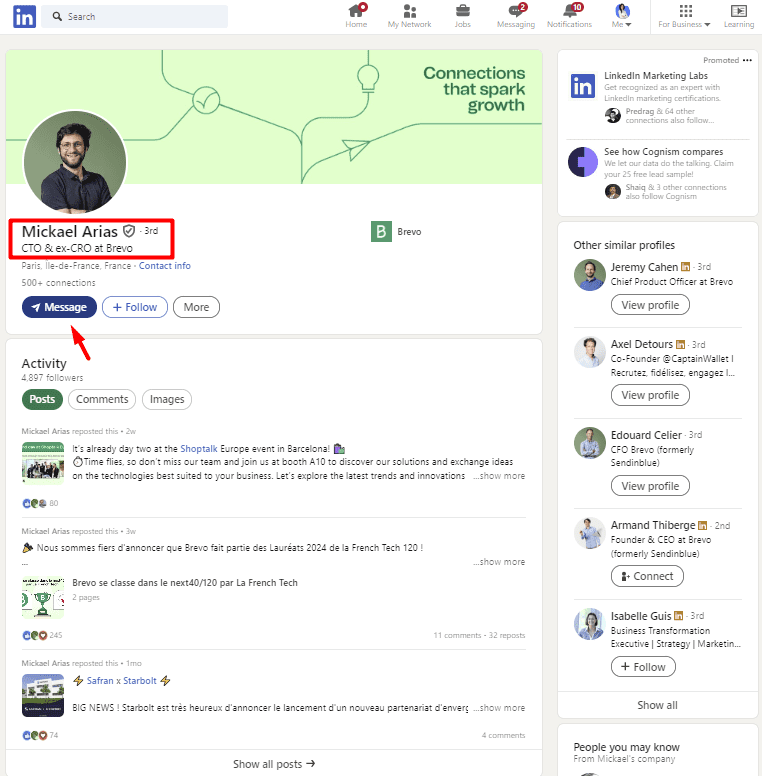Open Armand Thiberge's name link
This screenshot has height=776, width=762.
coord(653,525)
